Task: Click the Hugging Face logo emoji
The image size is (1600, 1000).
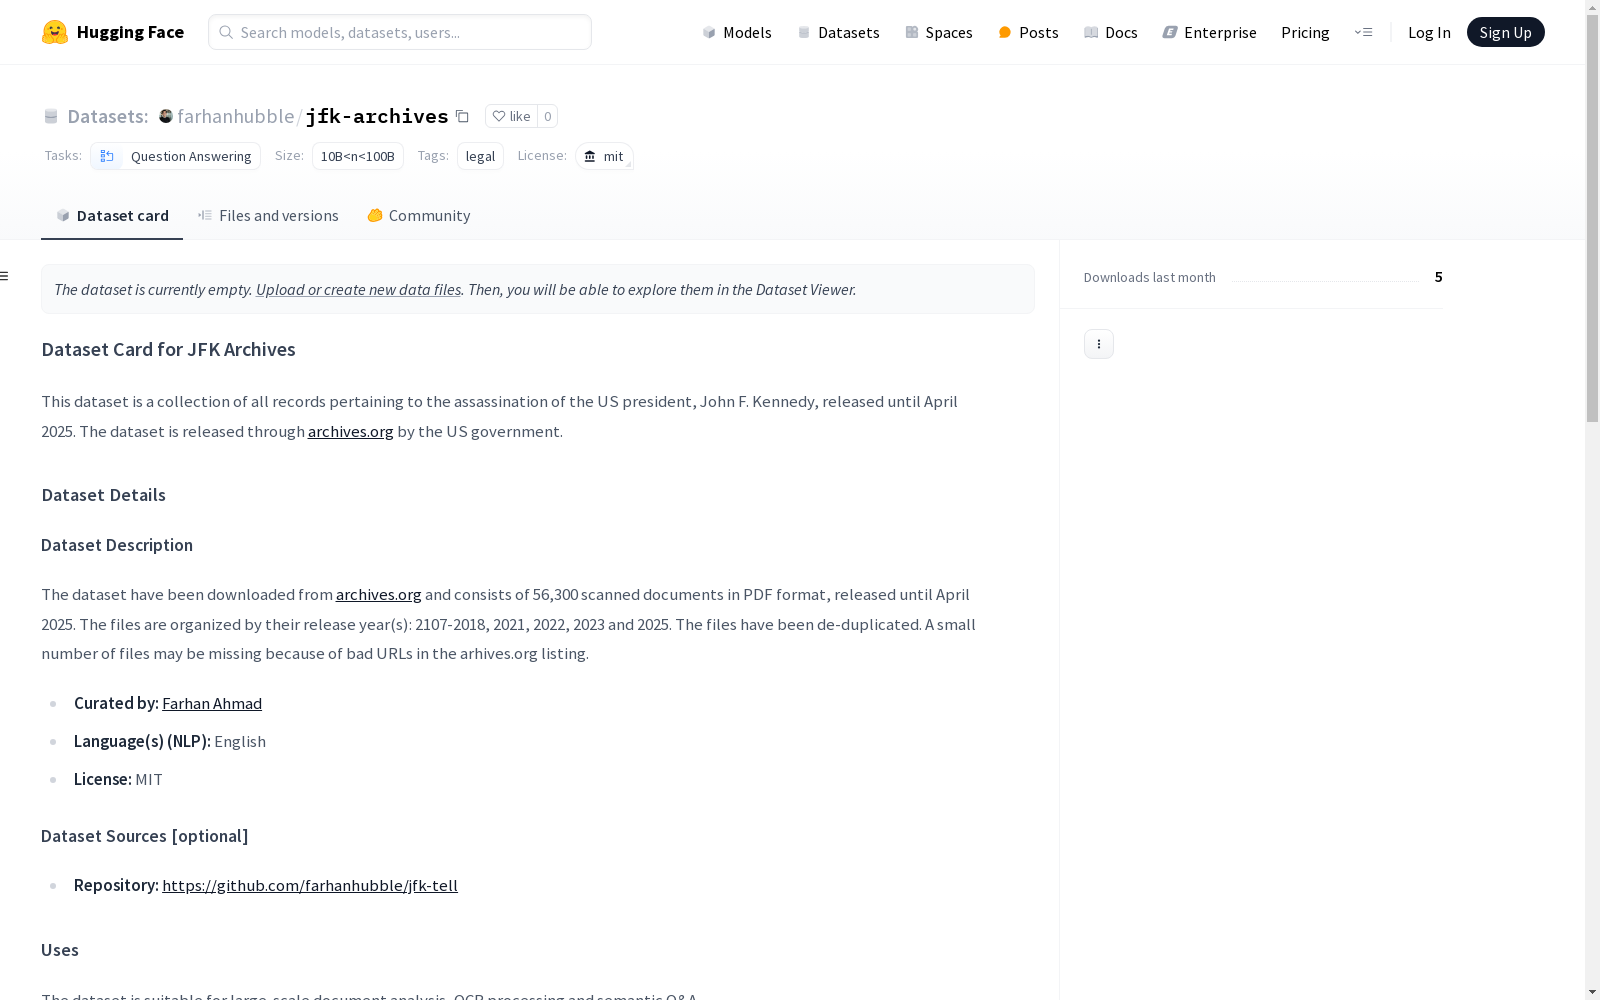Action: coord(55,32)
